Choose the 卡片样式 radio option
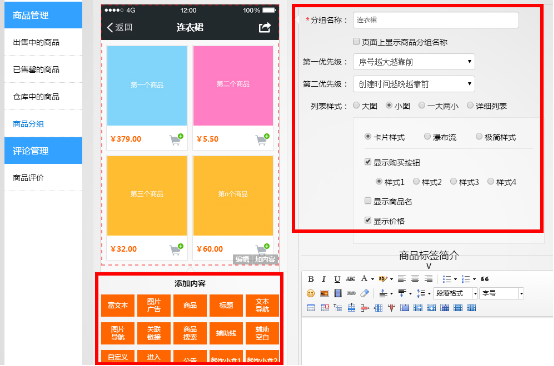This screenshot has height=366, width=554. [x=368, y=136]
